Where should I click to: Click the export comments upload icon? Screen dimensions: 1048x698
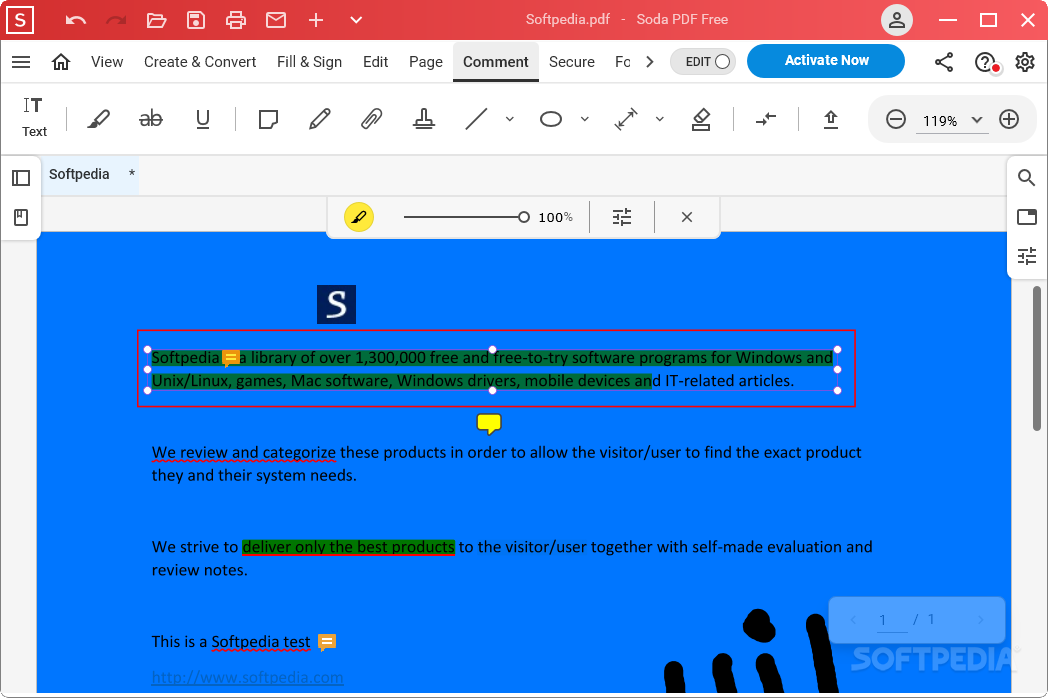tap(831, 120)
